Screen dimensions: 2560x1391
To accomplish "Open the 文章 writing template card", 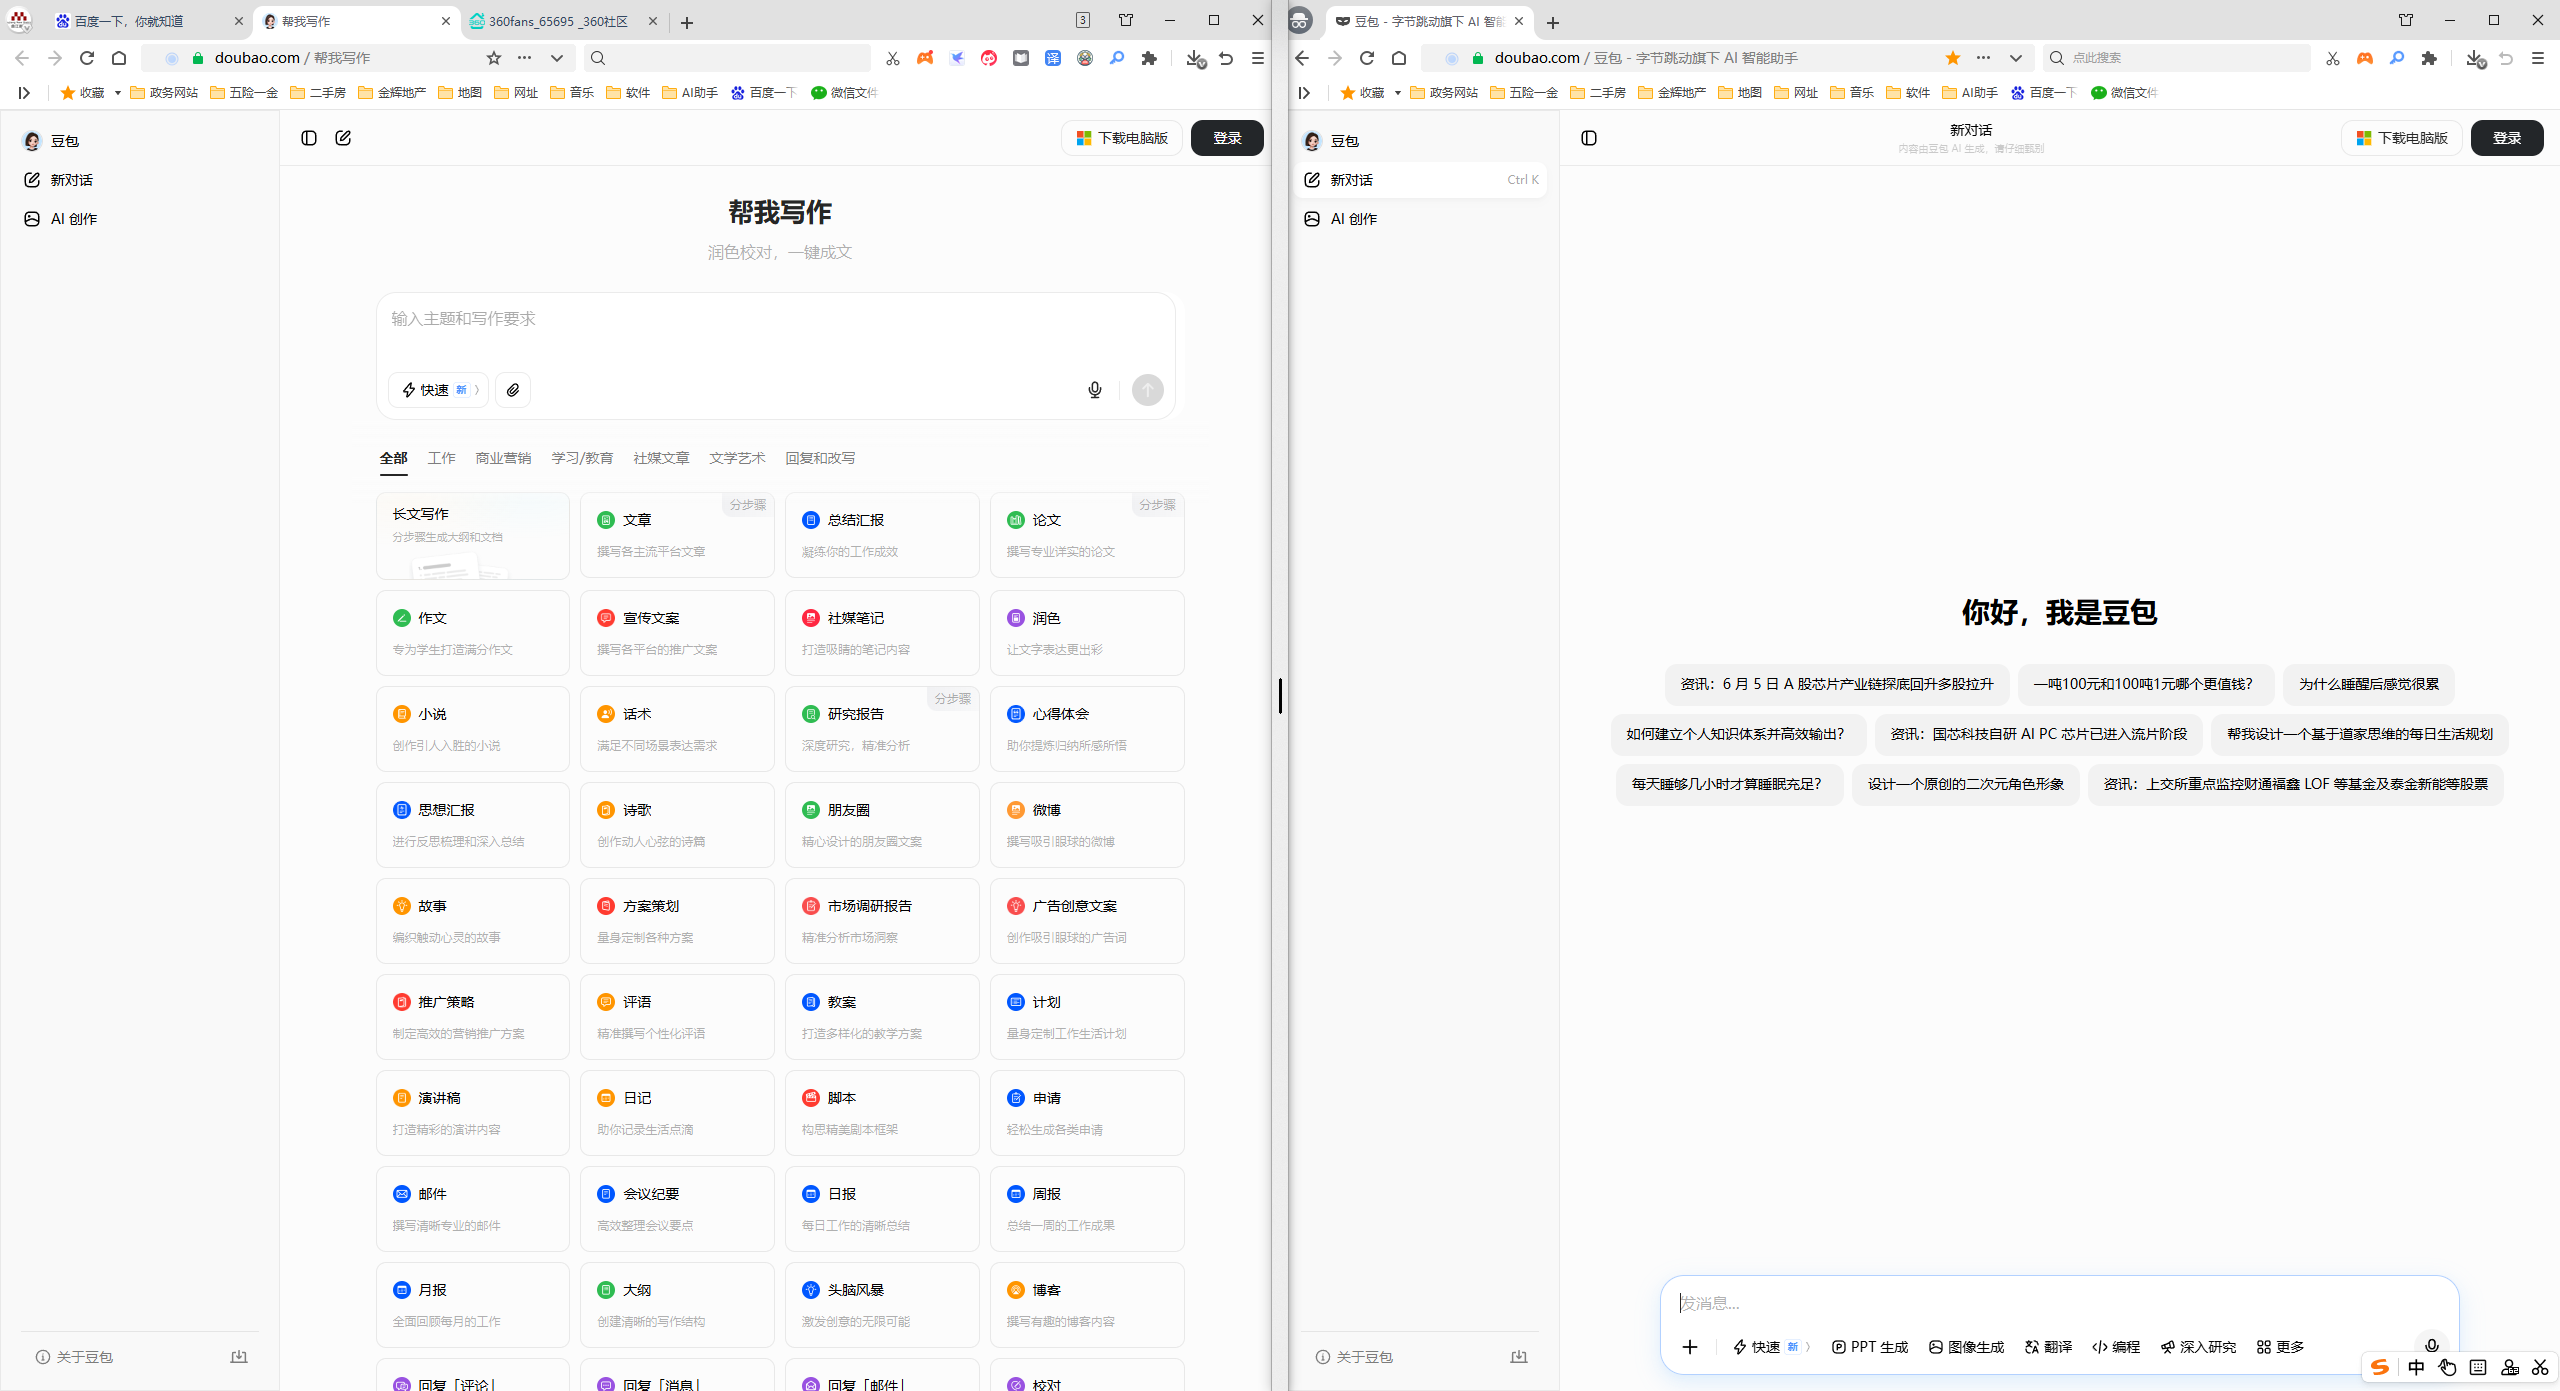I will 677,535.
